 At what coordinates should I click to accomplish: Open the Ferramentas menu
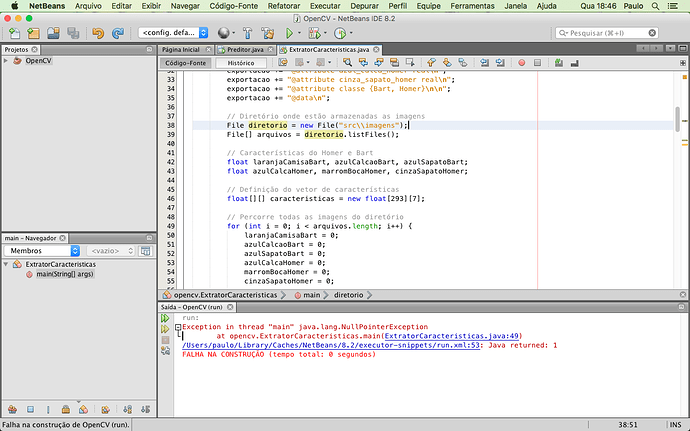[472, 6]
